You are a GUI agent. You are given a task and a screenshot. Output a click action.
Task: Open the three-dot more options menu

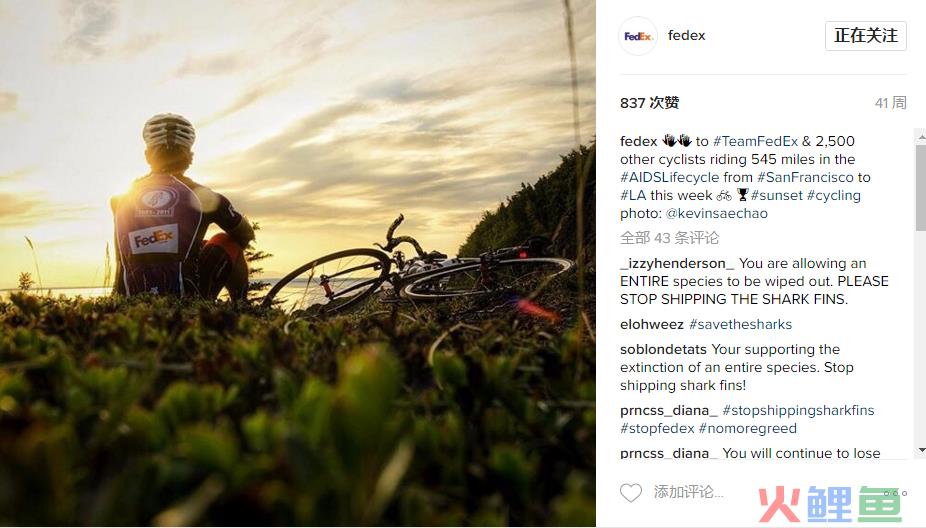pos(895,493)
